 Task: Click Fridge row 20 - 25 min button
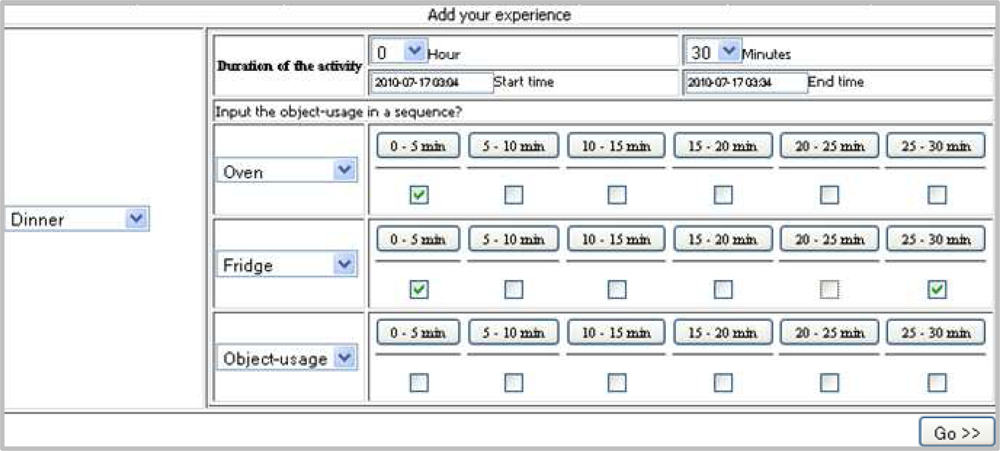[829, 239]
